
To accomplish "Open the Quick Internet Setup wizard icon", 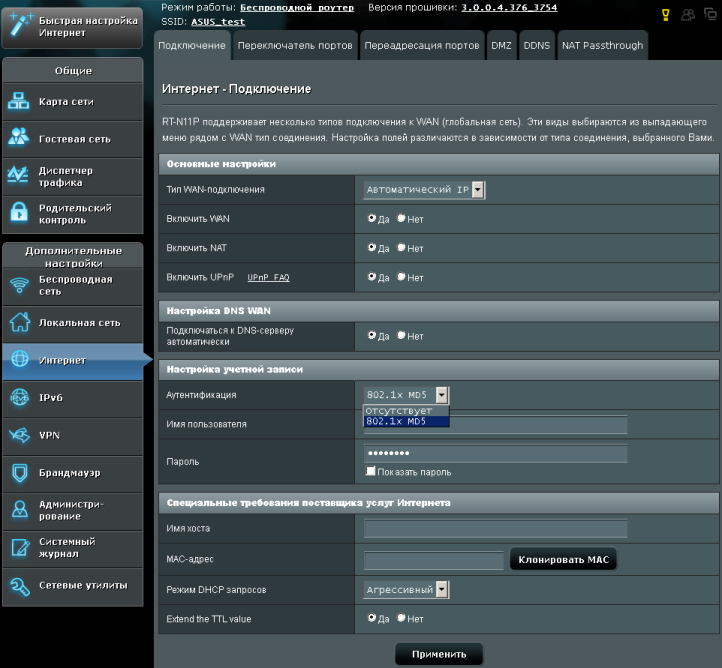I will (20, 24).
